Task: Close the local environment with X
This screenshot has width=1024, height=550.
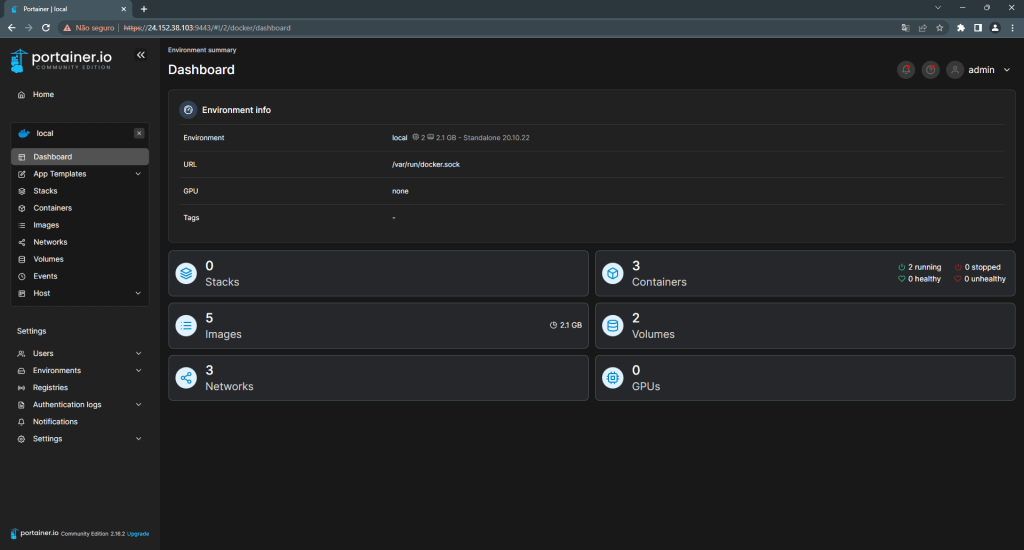Action: click(139, 133)
